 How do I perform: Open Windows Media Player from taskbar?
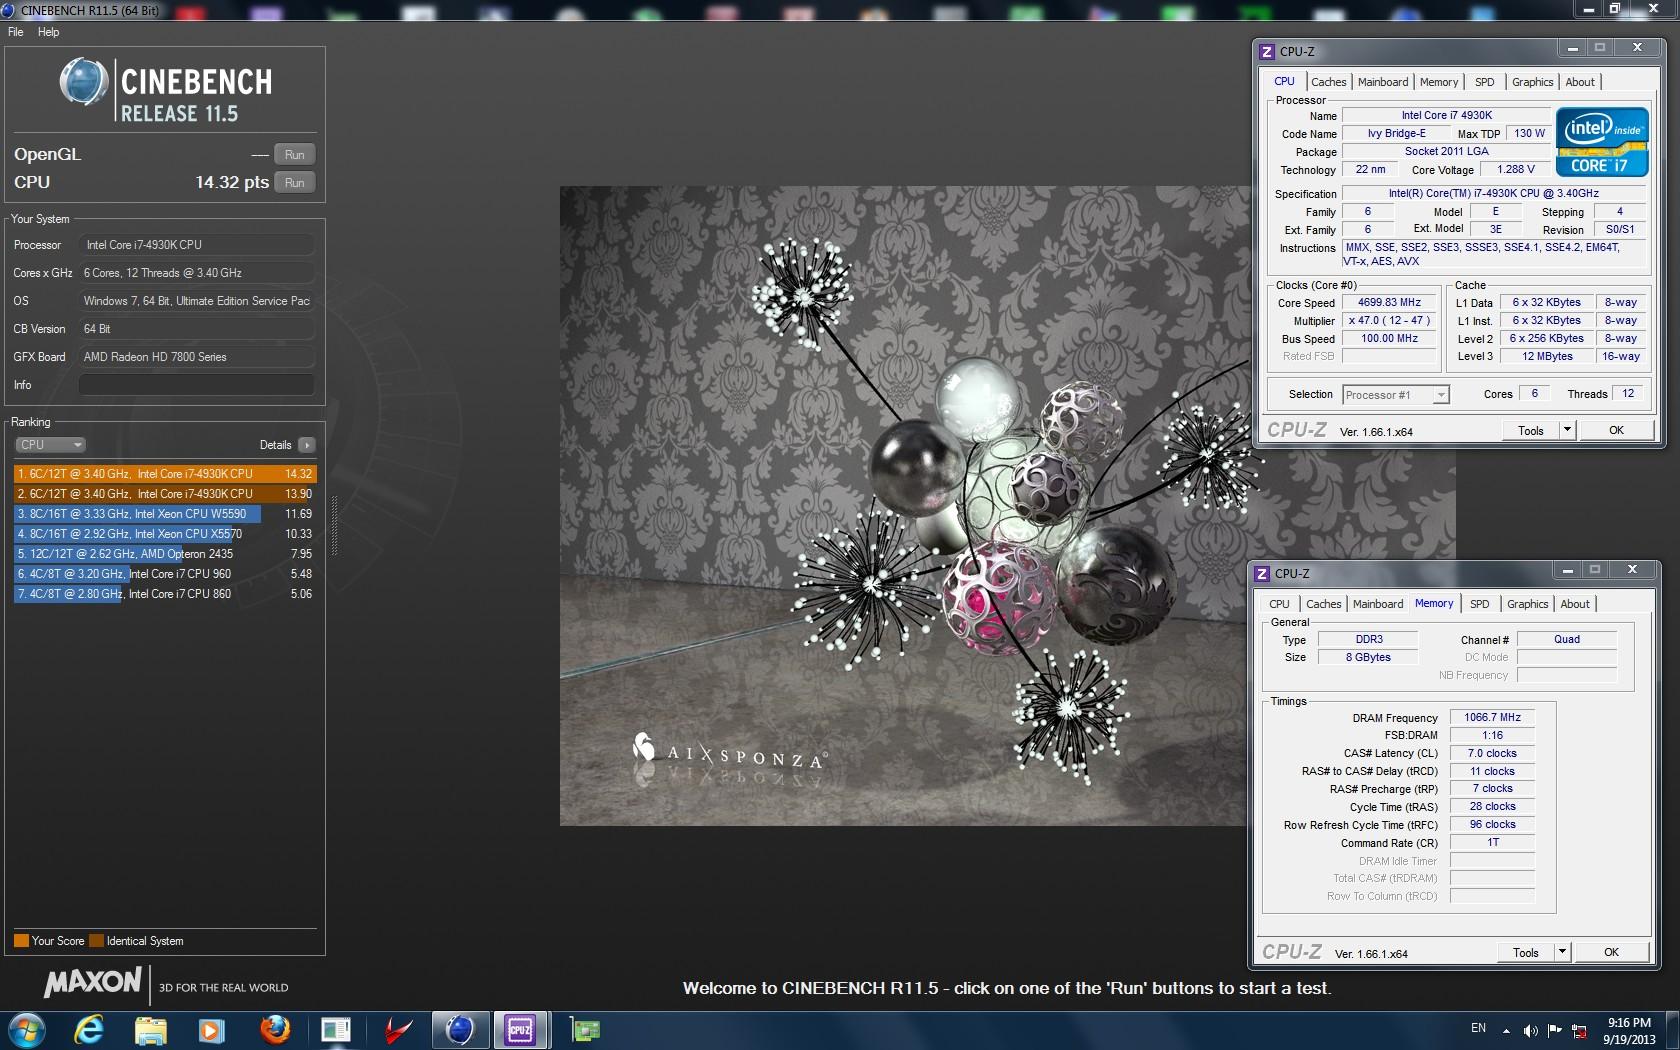coord(210,1030)
